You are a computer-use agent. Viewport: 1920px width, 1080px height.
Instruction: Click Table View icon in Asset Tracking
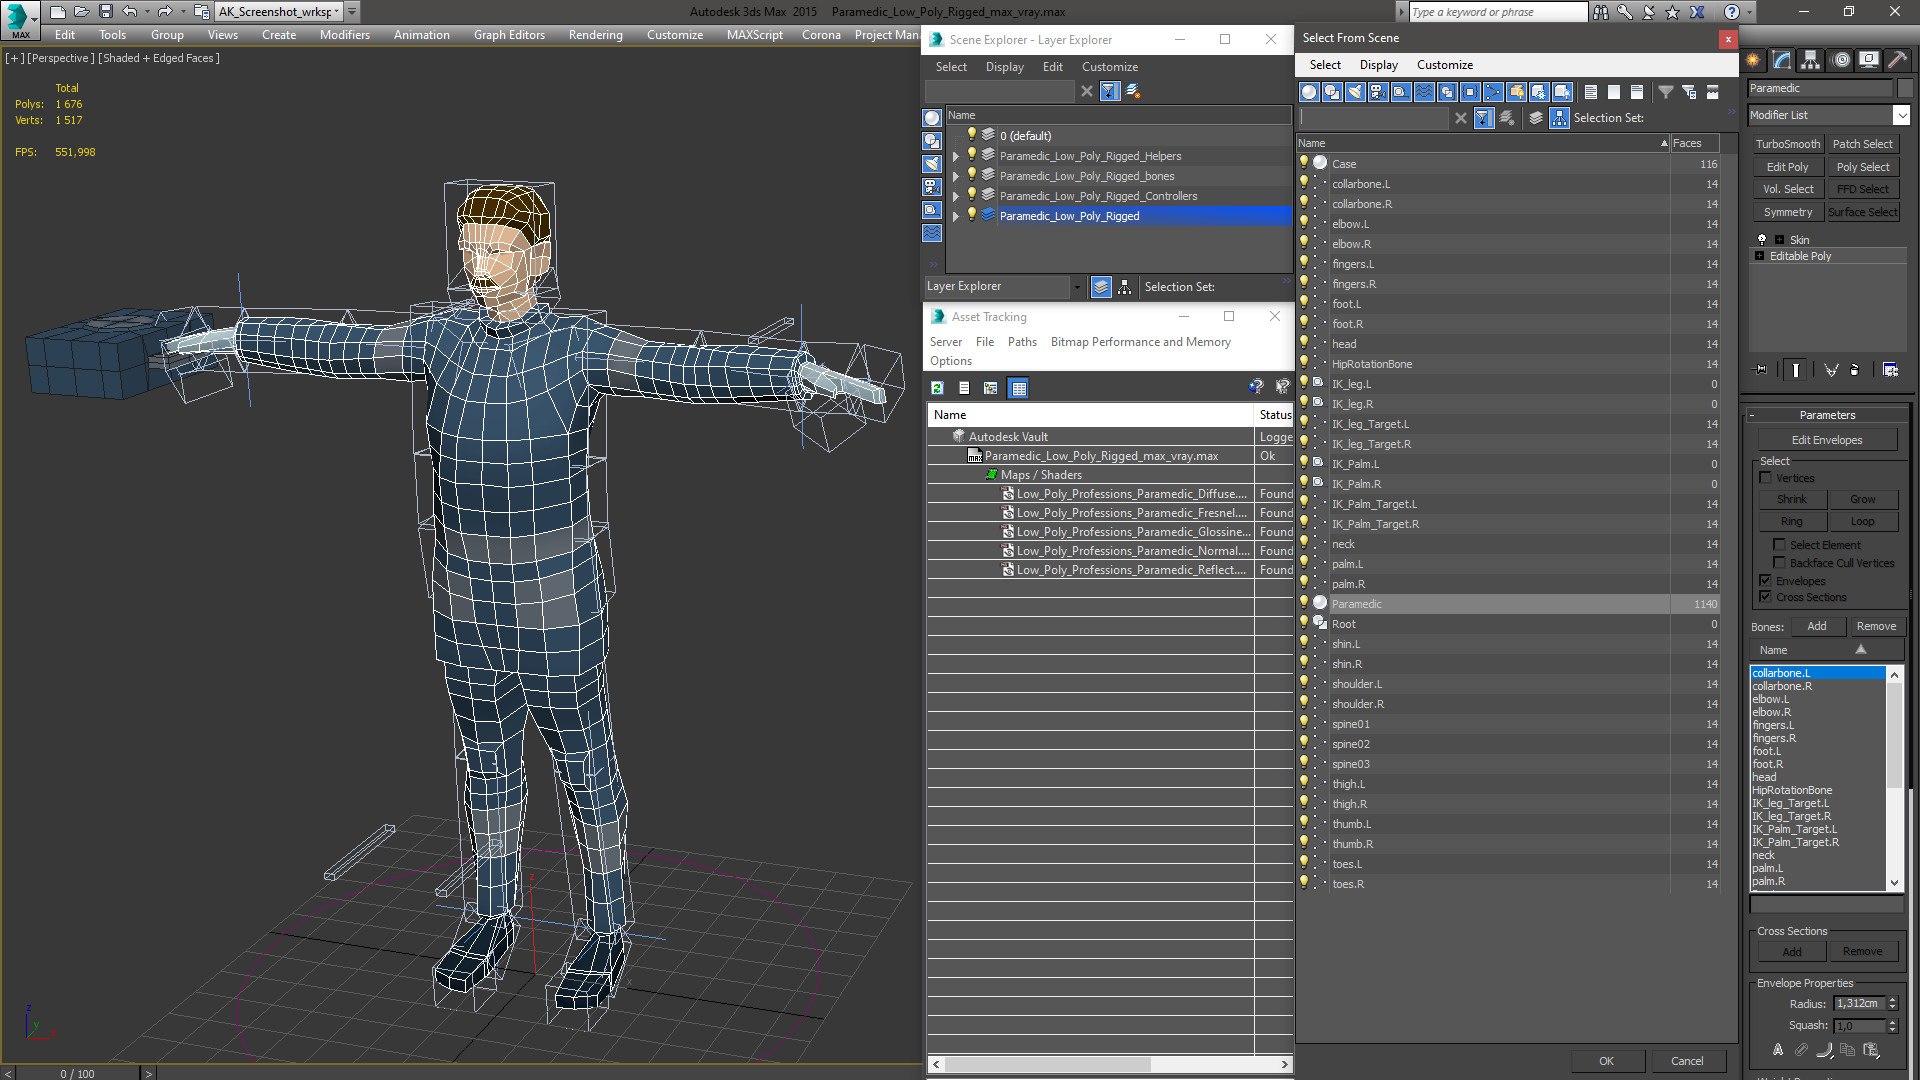tap(1018, 388)
